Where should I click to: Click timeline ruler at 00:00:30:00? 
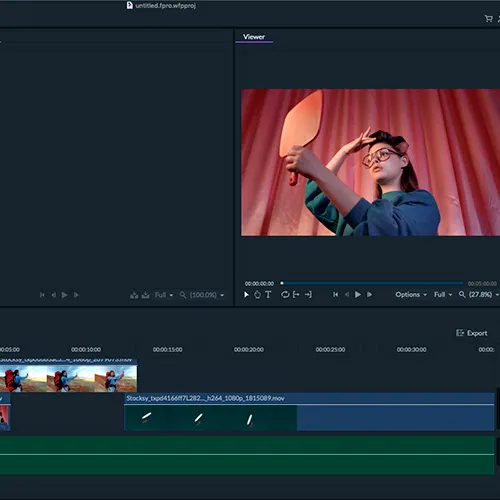click(x=411, y=350)
